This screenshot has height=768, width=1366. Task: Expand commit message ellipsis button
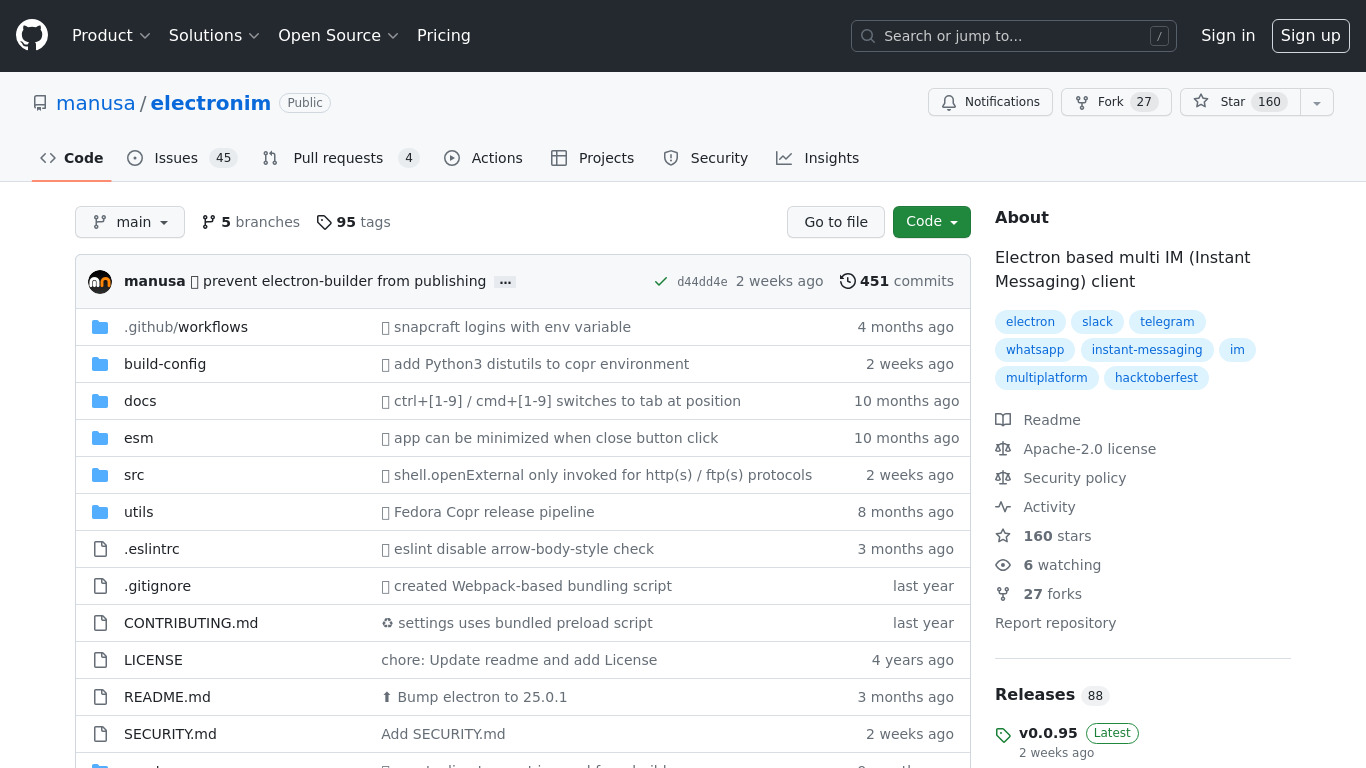[505, 282]
